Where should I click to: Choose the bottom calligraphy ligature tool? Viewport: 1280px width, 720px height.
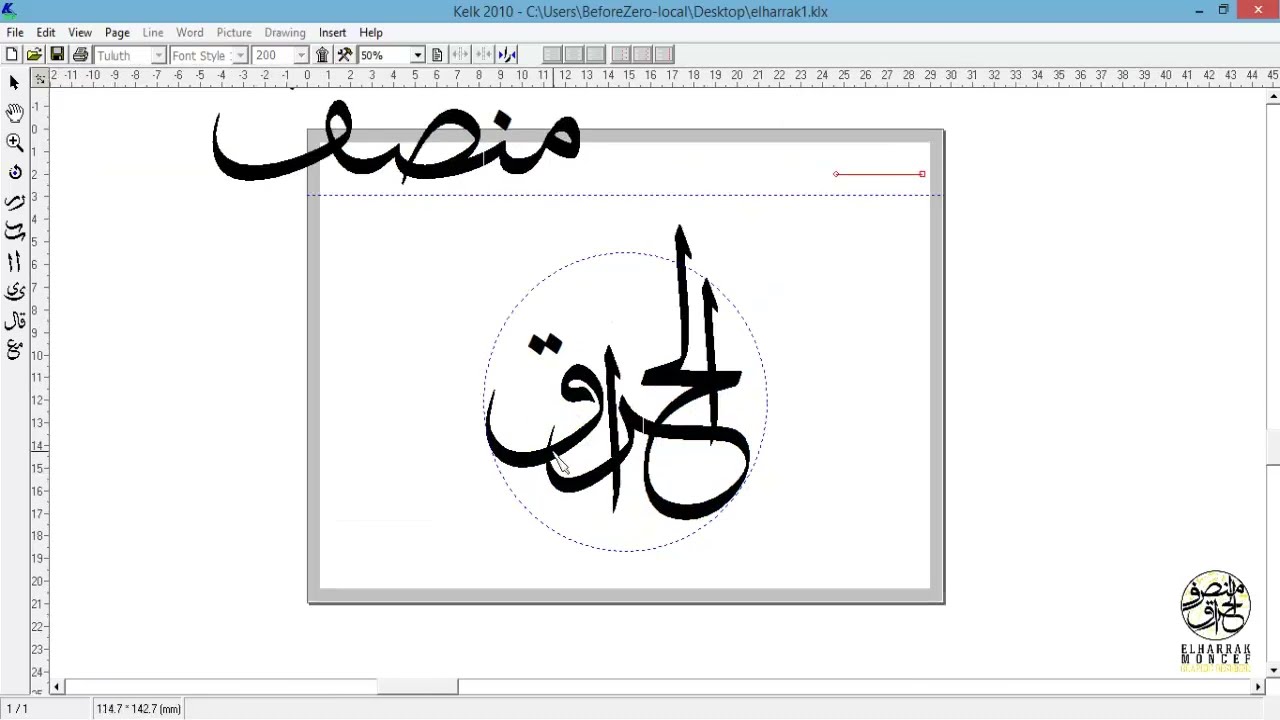click(x=14, y=350)
